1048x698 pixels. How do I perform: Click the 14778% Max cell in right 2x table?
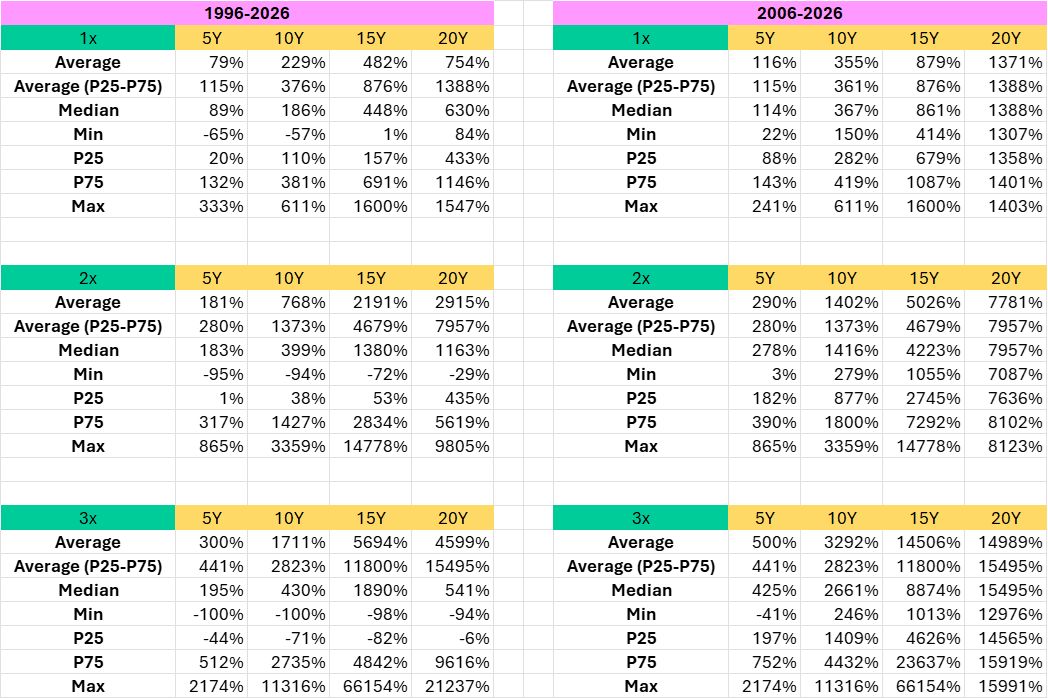click(923, 446)
